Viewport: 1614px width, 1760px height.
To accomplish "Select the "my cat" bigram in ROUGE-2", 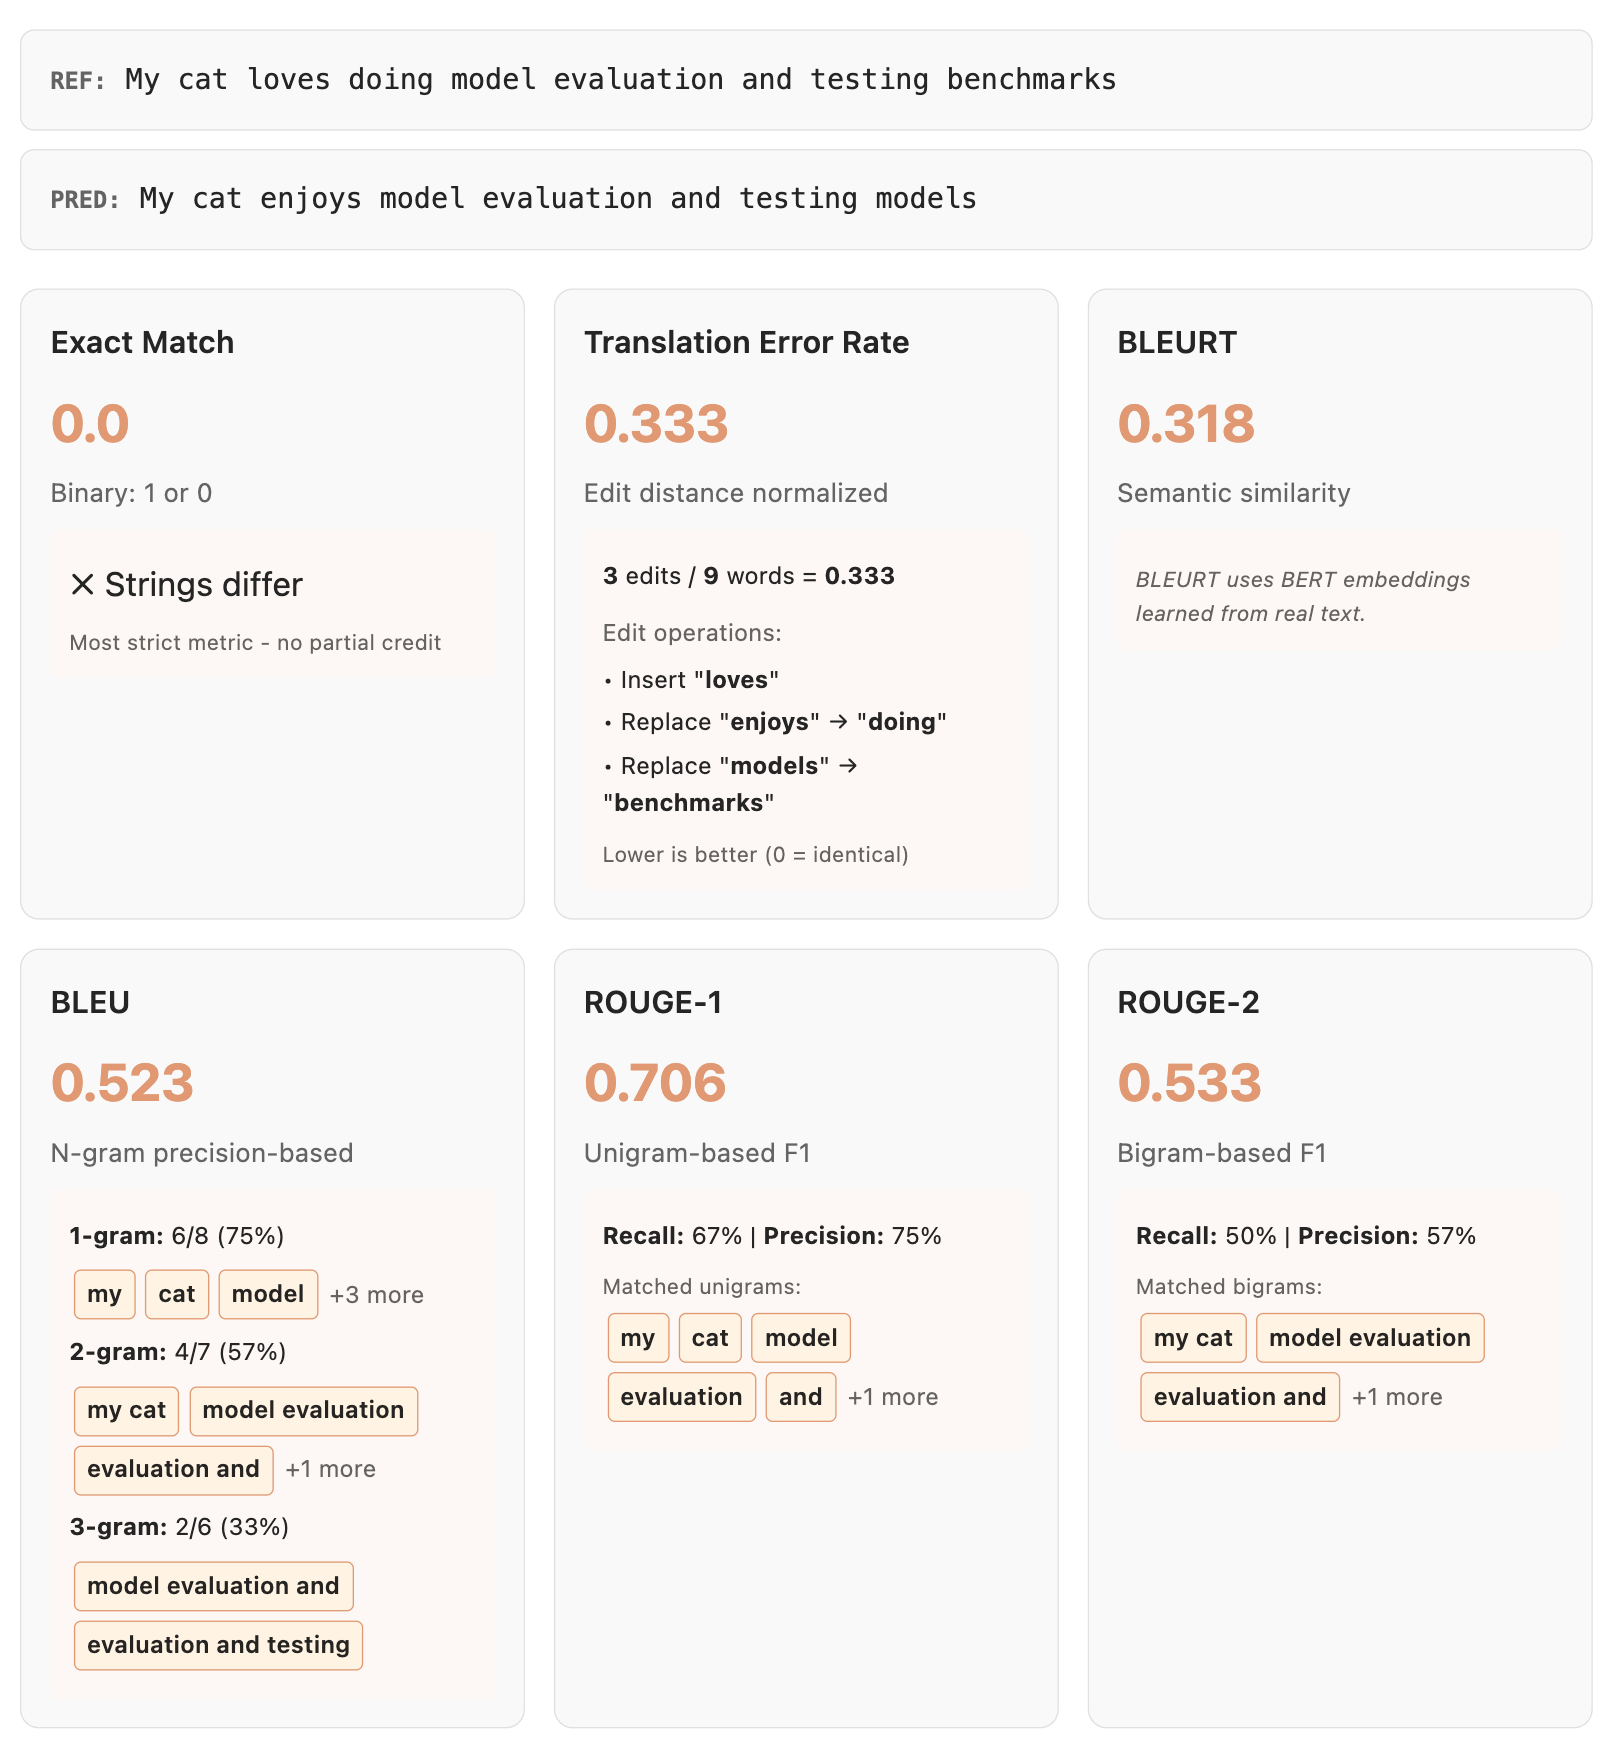I will pyautogui.click(x=1192, y=1338).
